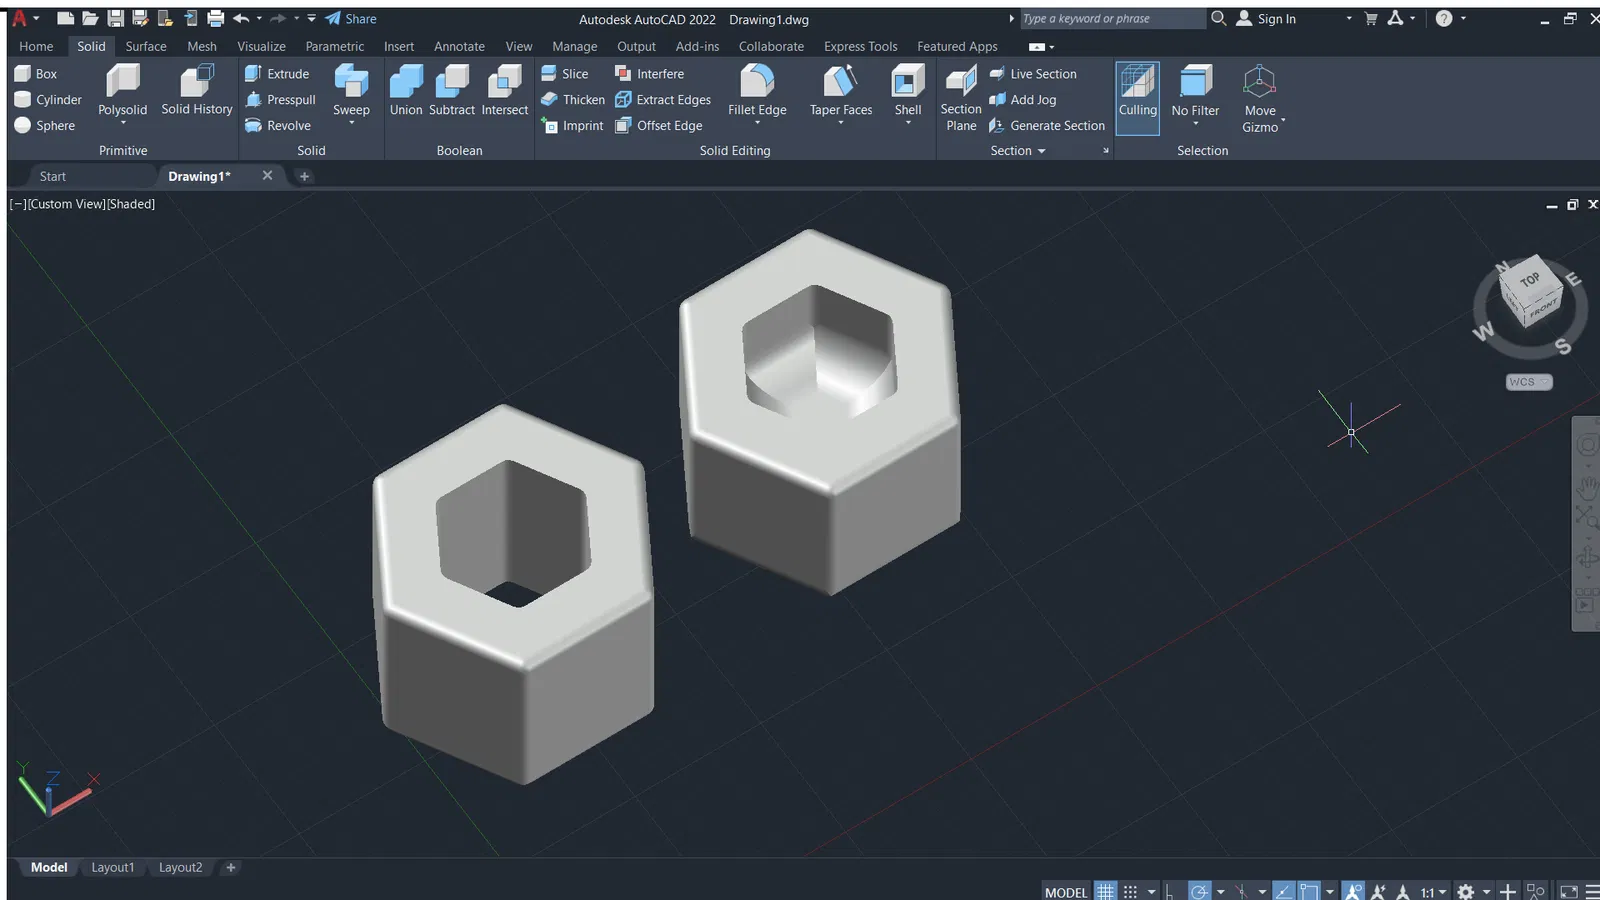Open Layout1 tab

click(113, 867)
